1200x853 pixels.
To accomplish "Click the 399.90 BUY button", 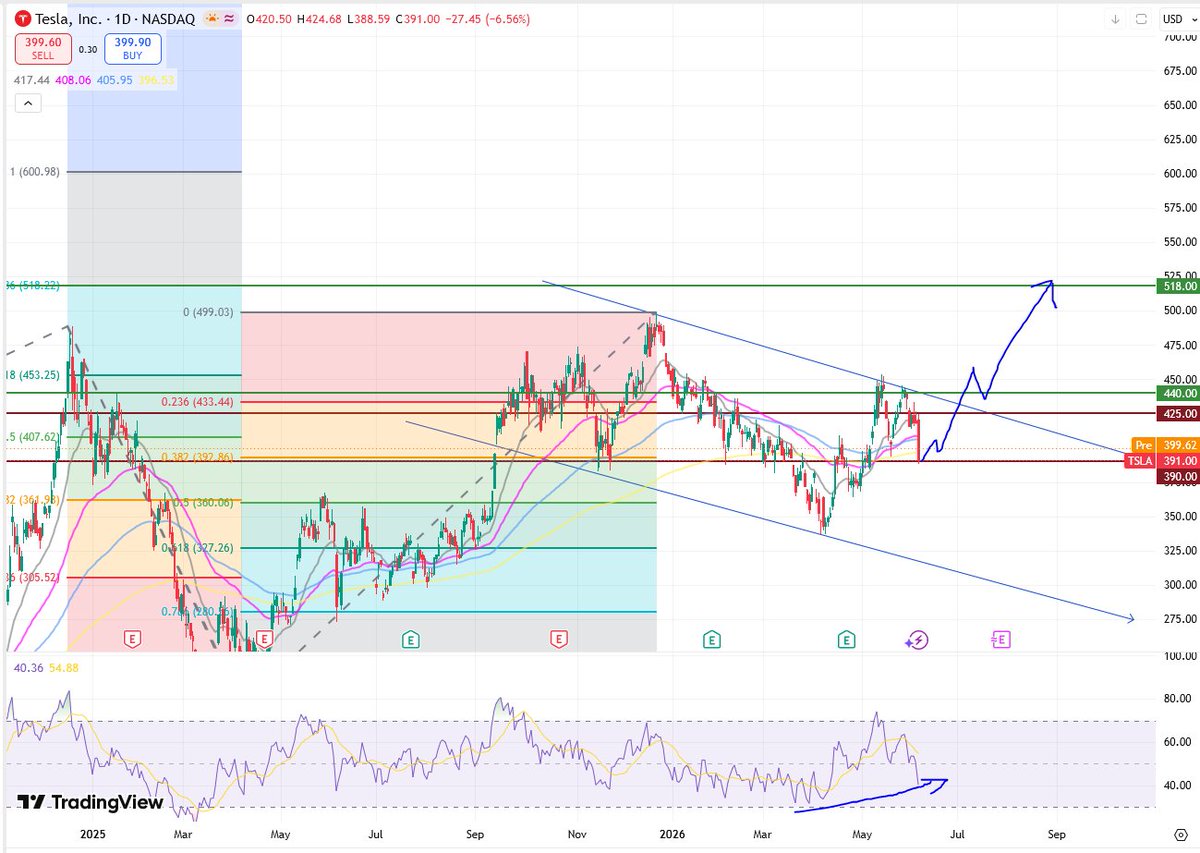I will point(133,49).
